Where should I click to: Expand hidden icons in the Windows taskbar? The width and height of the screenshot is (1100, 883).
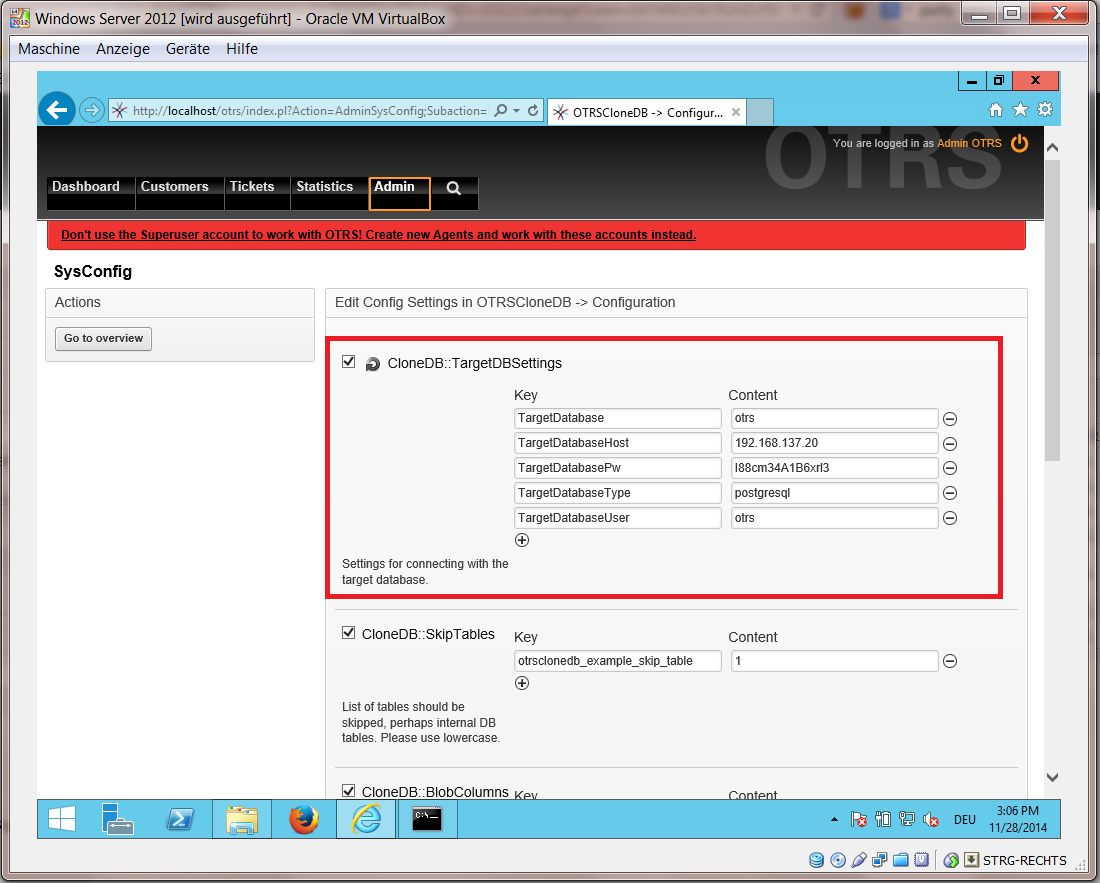(x=834, y=818)
